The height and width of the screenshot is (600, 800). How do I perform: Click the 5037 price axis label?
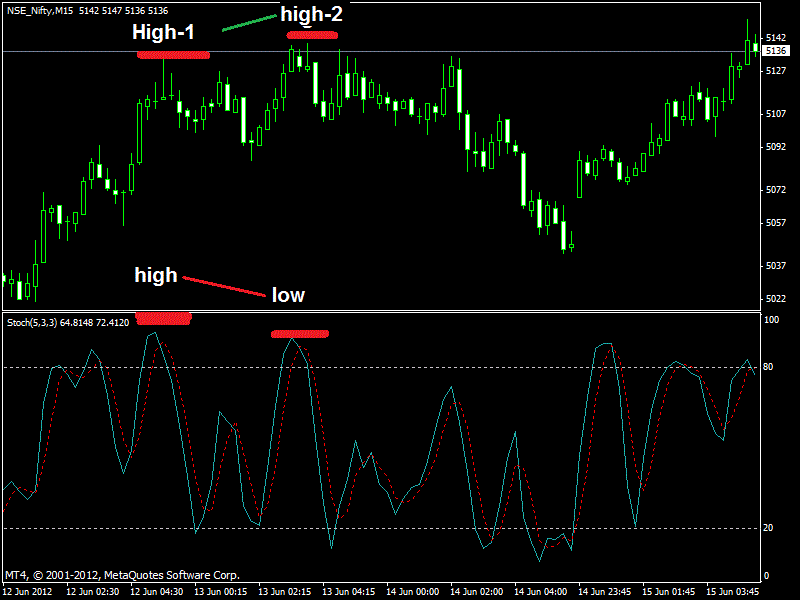point(776,266)
